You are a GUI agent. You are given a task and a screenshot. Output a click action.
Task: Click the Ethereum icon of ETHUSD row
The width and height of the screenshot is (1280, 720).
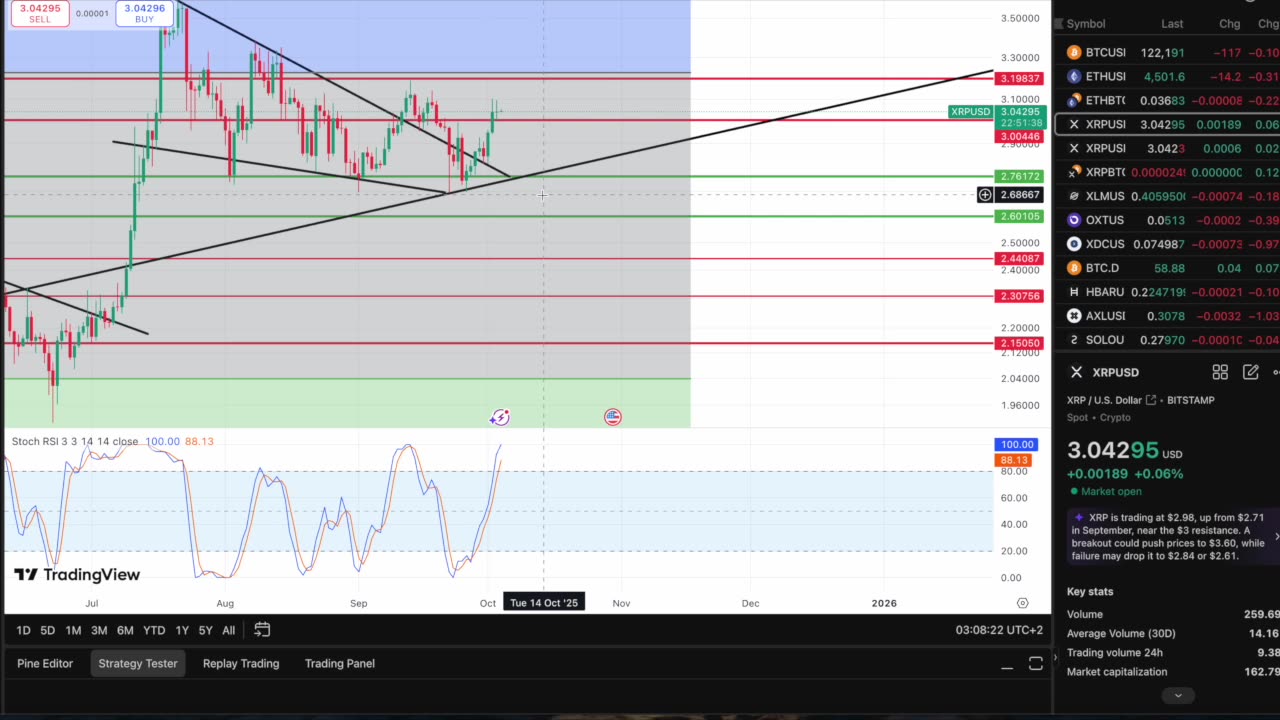pos(1074,76)
